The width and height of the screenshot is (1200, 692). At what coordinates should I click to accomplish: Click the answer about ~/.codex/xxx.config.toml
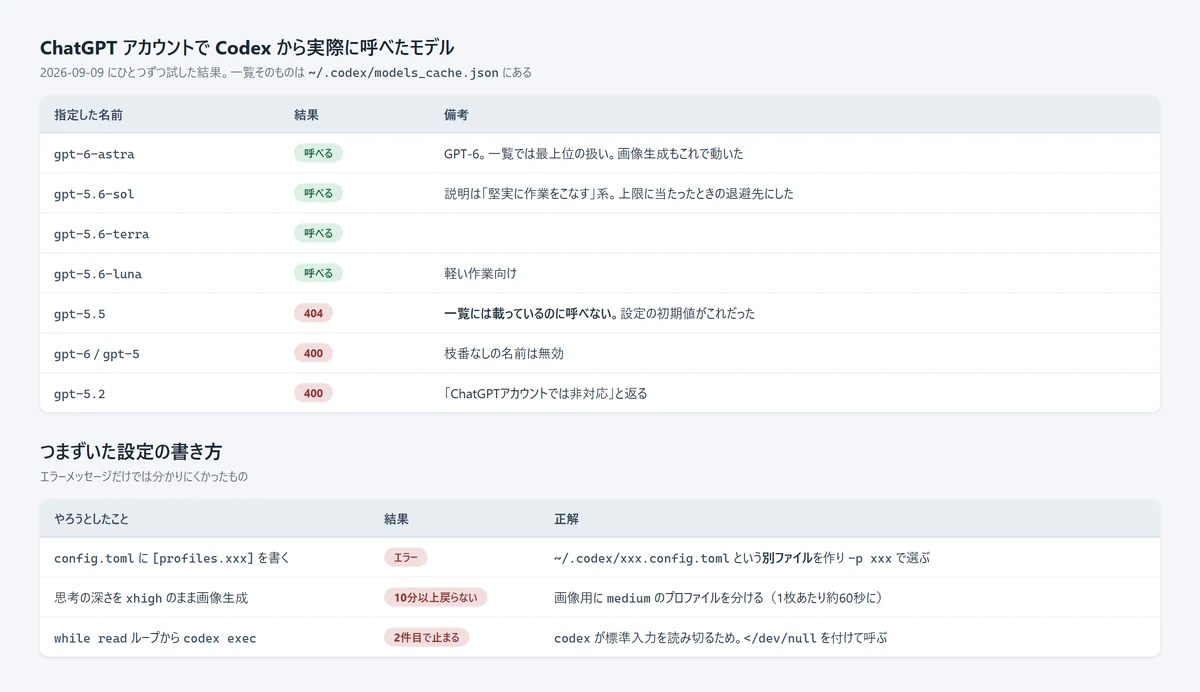coord(742,558)
